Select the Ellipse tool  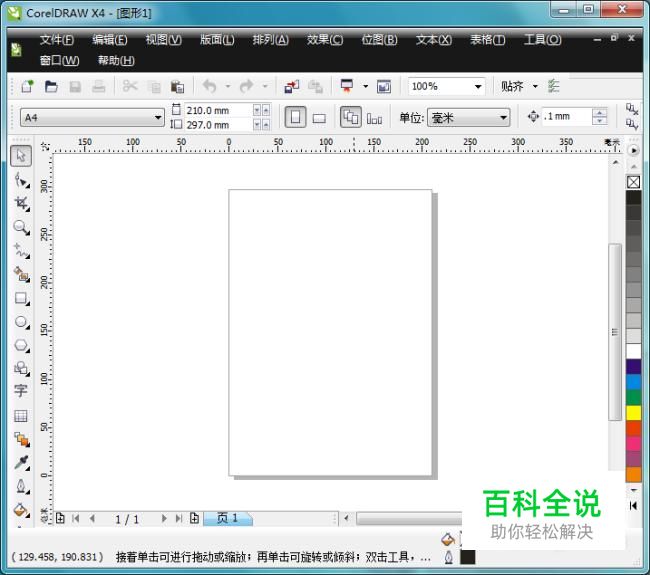click(x=21, y=322)
